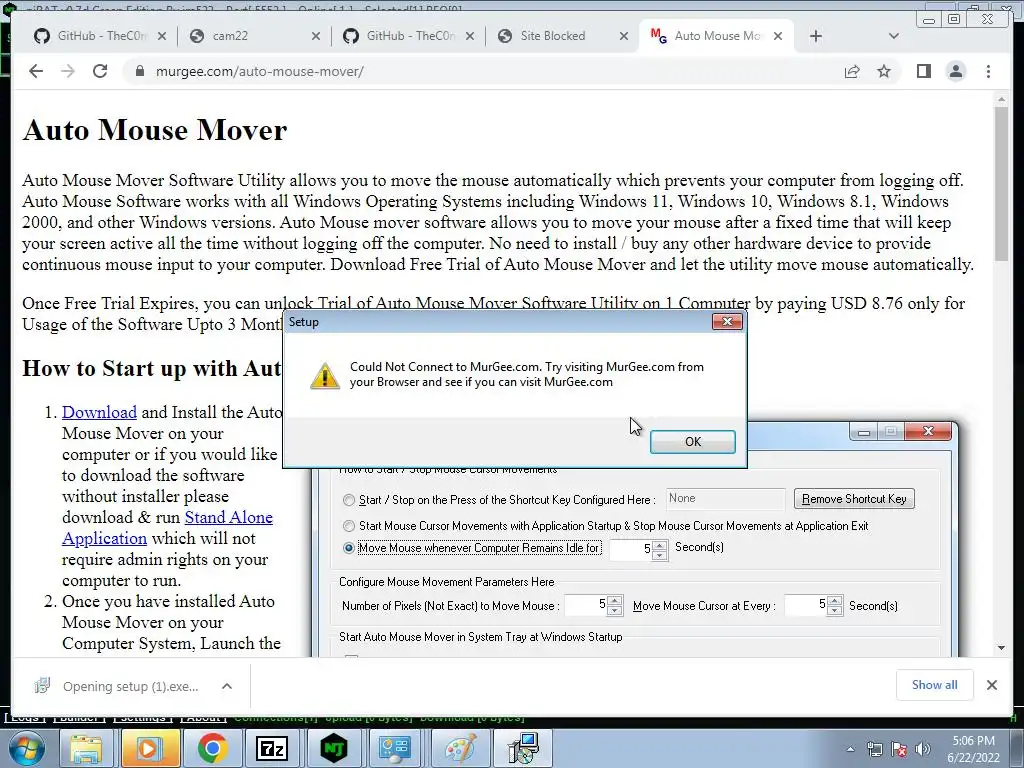The image size is (1024, 768).
Task: Select the Application Startup radio option in the screenshot
Action: (x=349, y=526)
